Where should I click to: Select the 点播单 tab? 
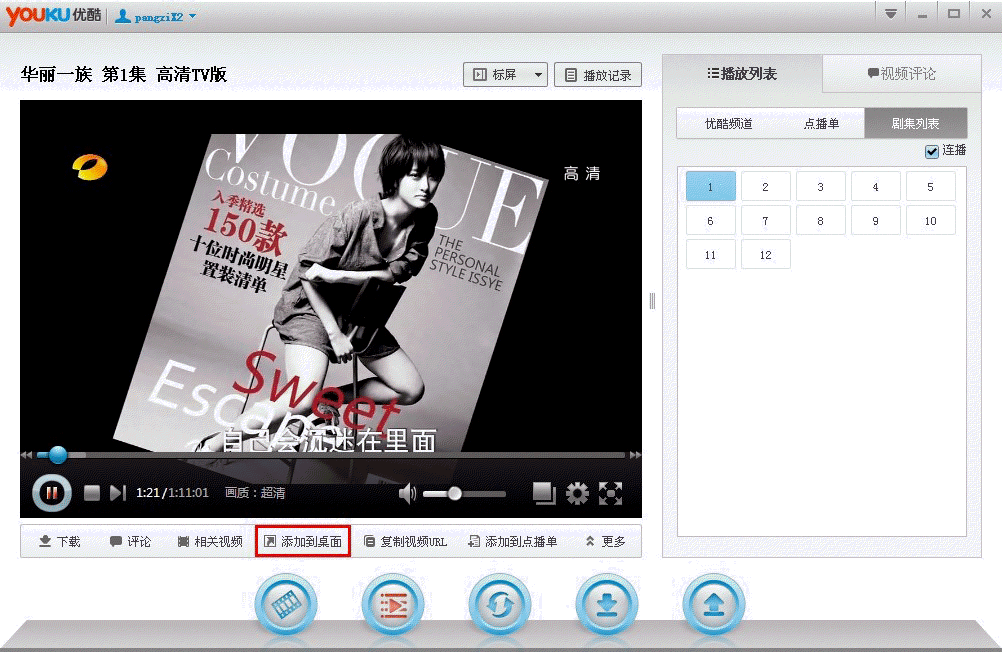pos(821,124)
